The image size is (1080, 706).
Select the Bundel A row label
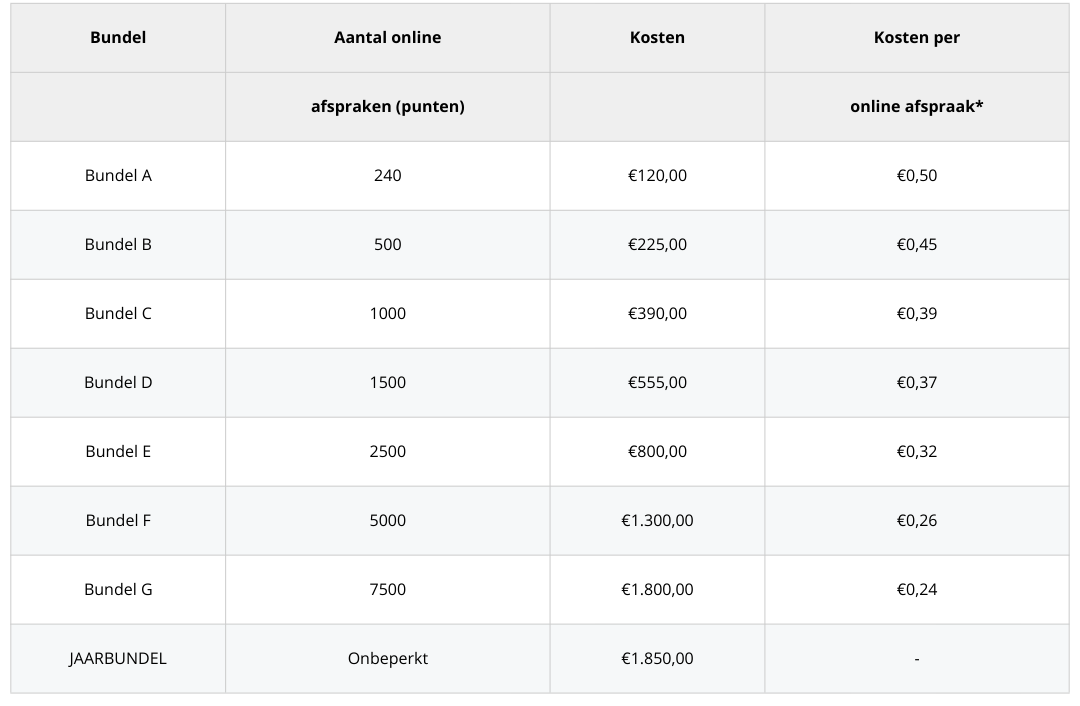point(118,176)
